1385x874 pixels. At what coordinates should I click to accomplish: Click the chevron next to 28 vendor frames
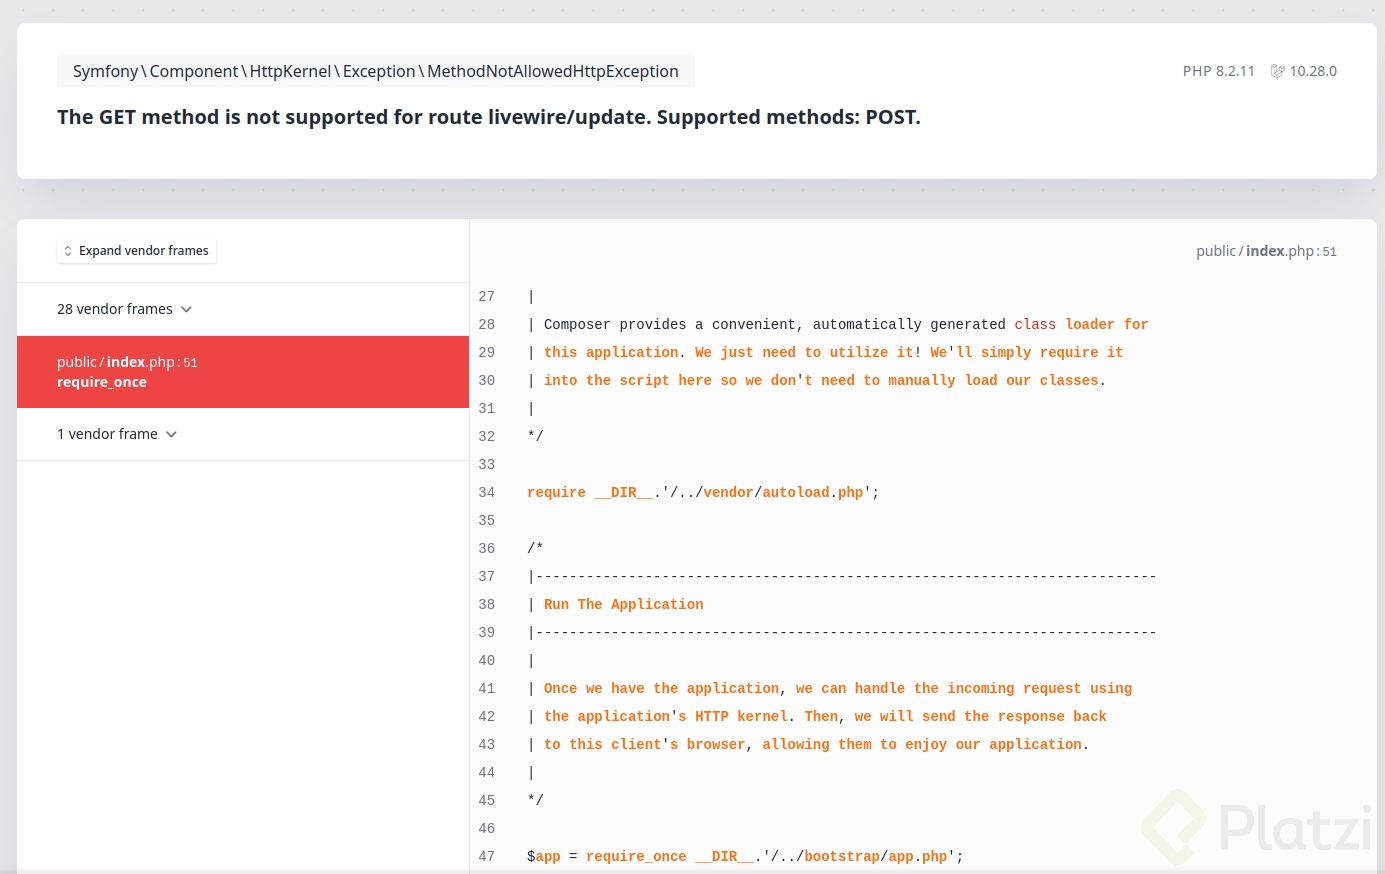click(x=186, y=309)
